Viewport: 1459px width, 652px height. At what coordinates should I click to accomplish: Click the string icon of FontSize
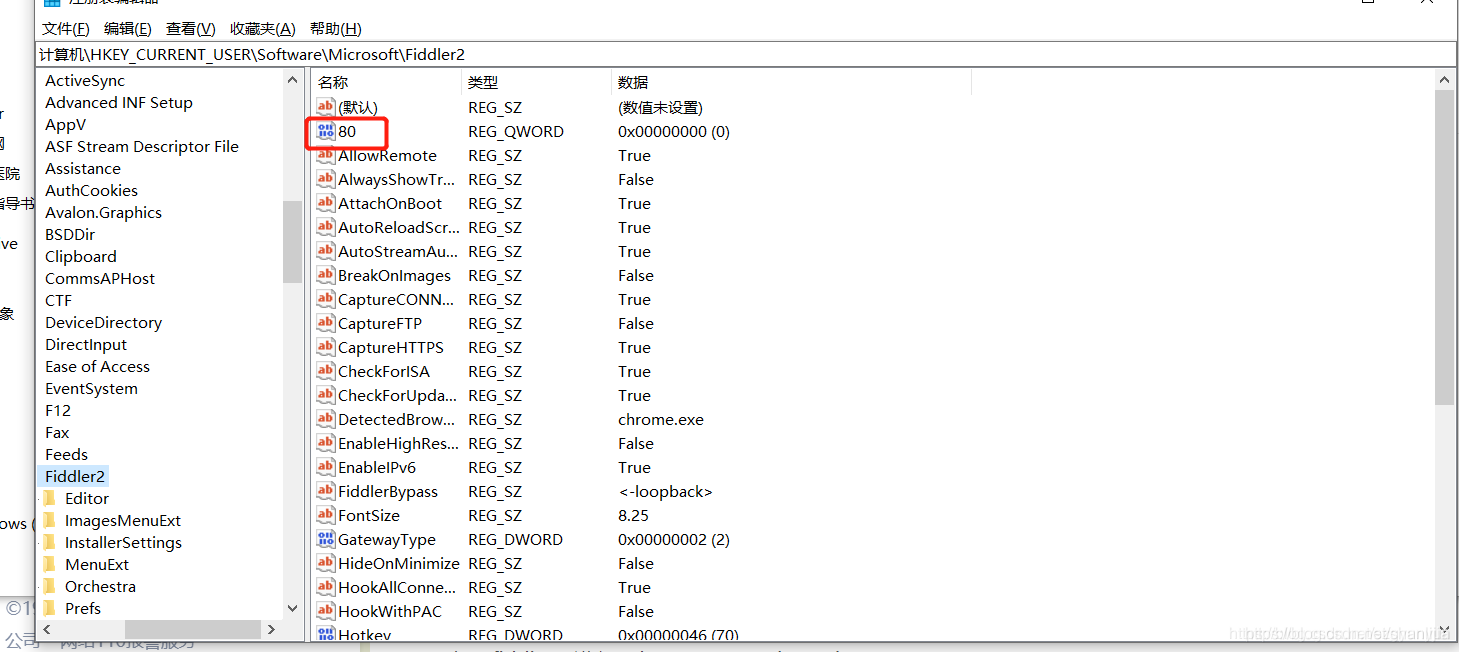pos(325,515)
